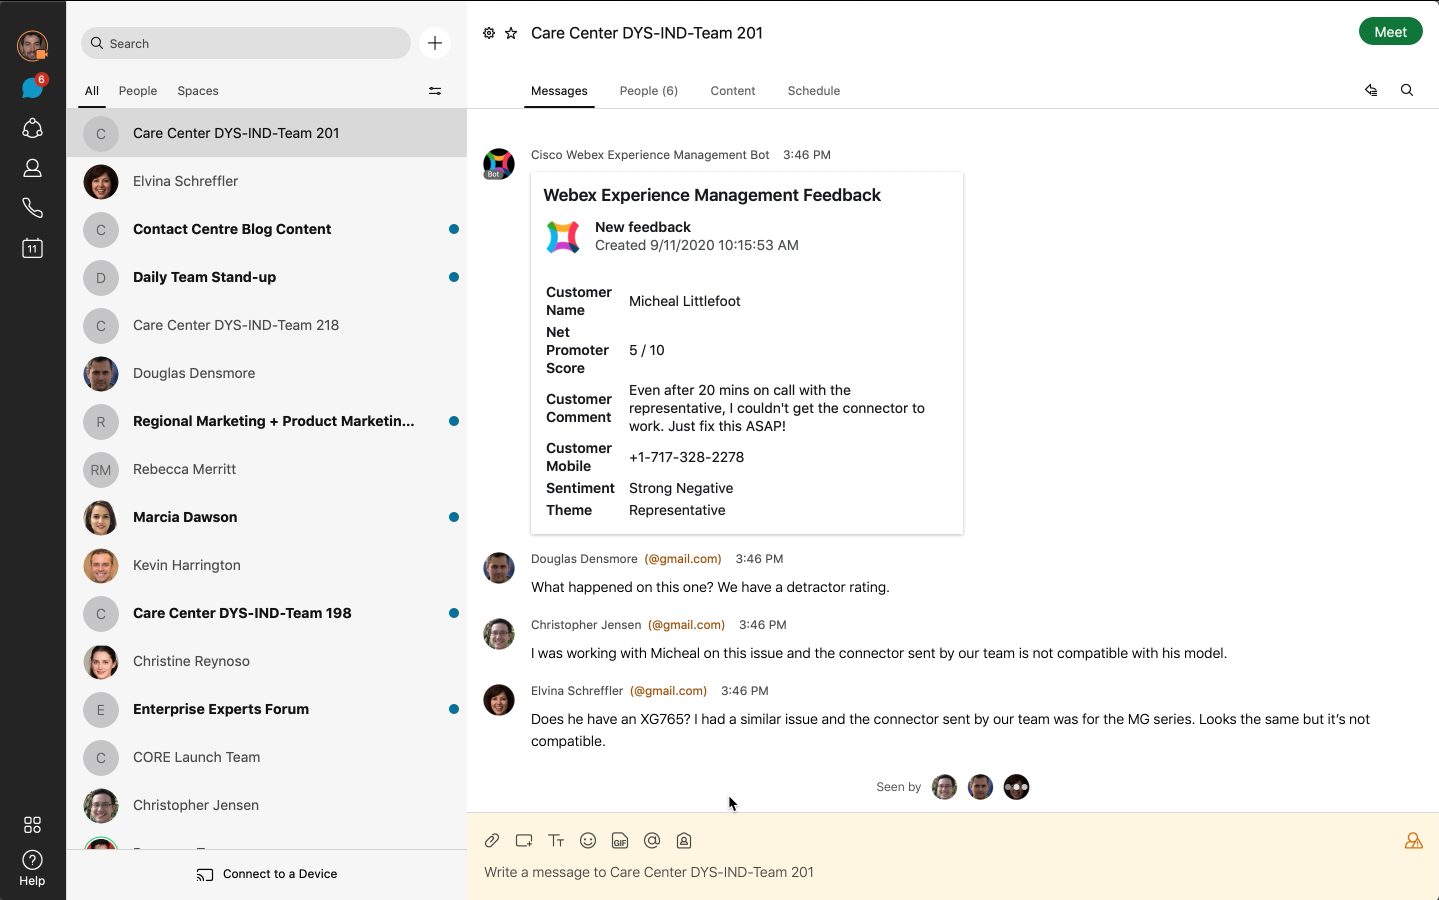
Task: Open the Douglas Densmore conversation
Action: [267, 373]
